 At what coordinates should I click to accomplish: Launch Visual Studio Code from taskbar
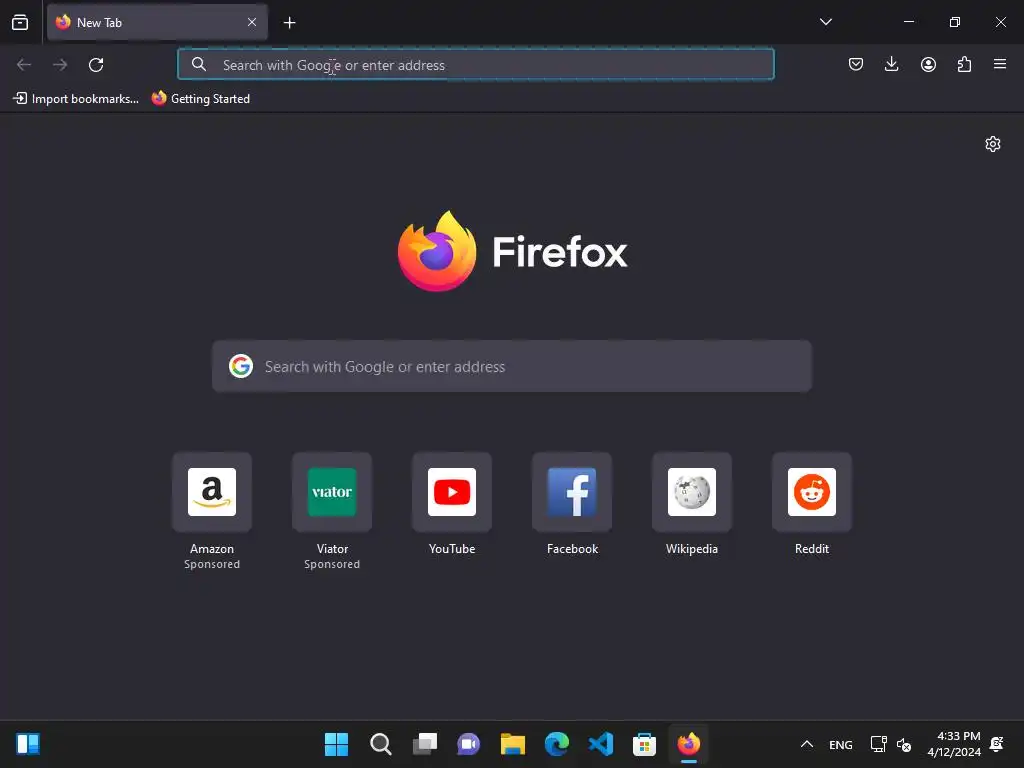[600, 744]
